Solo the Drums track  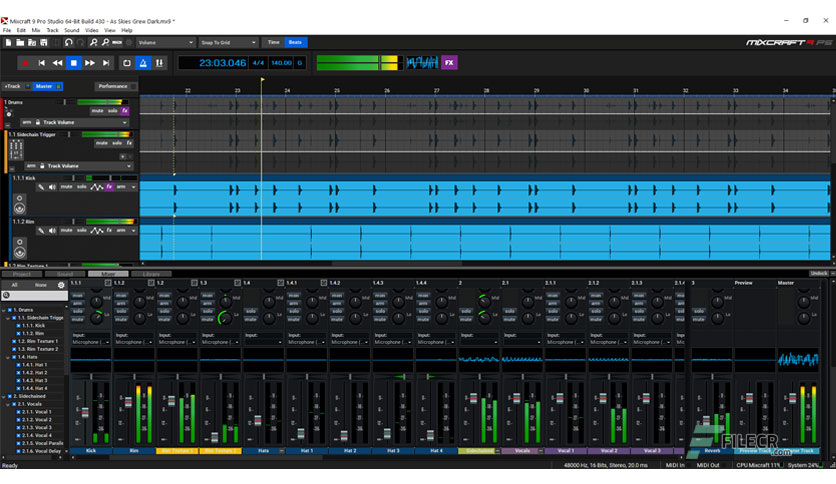112,111
